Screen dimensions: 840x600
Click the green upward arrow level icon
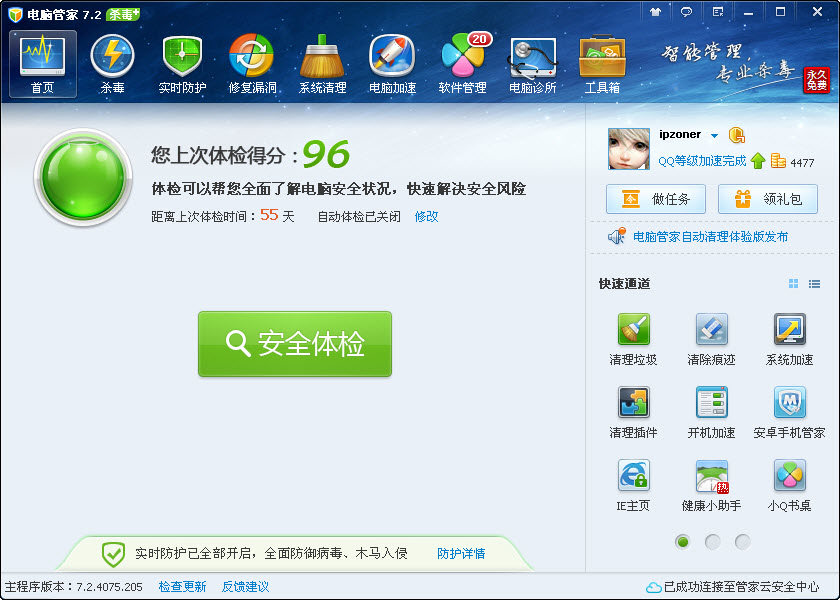click(758, 161)
